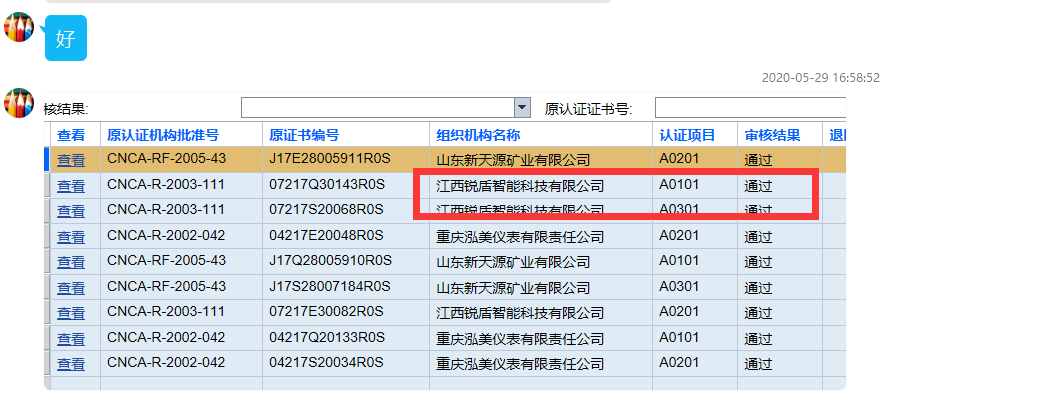This screenshot has height=408, width=1038.
Task: Sort by 原证书编号 column header
Action: (x=304, y=135)
